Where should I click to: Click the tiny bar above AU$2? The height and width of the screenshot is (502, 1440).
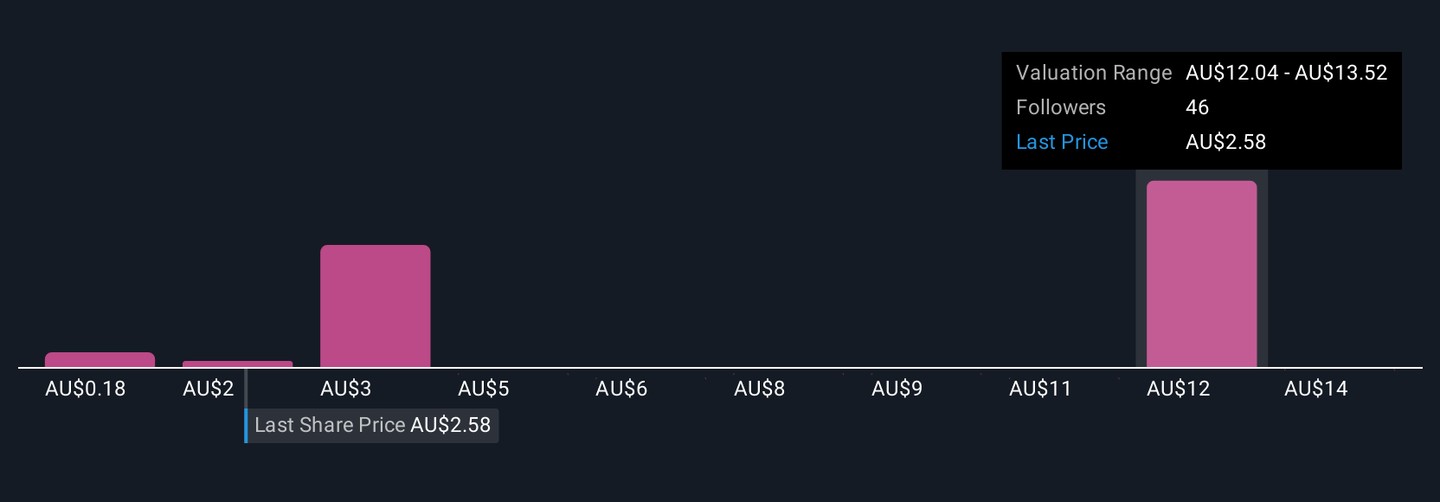pyautogui.click(x=238, y=364)
